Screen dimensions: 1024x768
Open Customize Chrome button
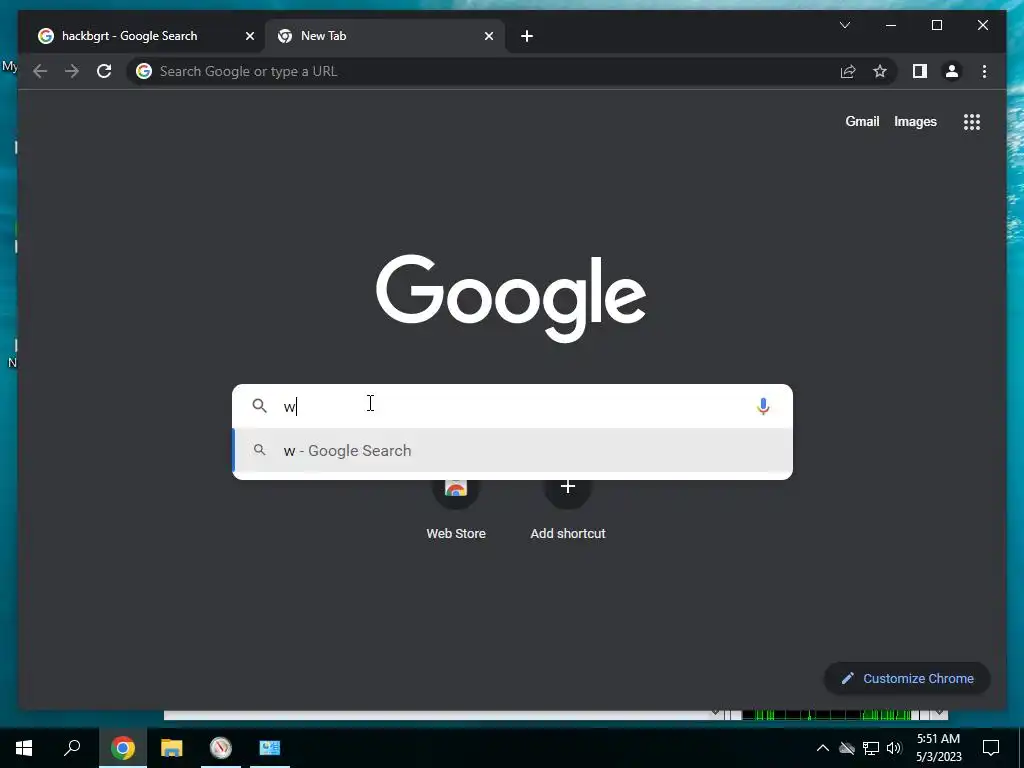(x=908, y=679)
